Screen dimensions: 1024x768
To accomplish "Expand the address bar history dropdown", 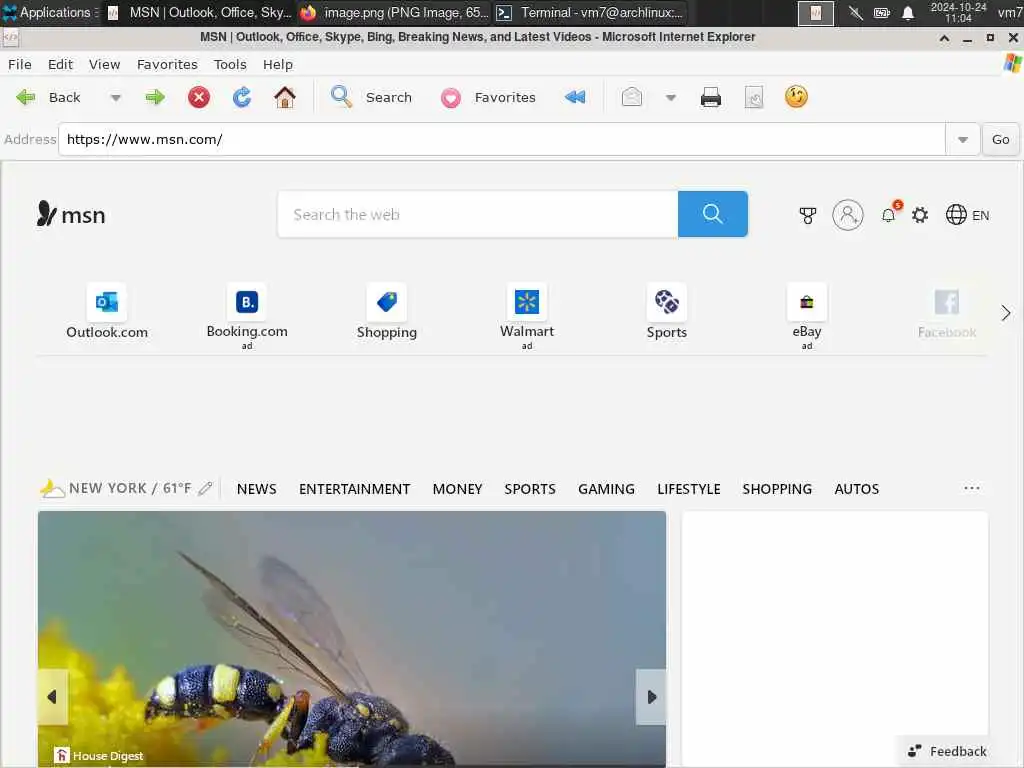I will 963,139.
